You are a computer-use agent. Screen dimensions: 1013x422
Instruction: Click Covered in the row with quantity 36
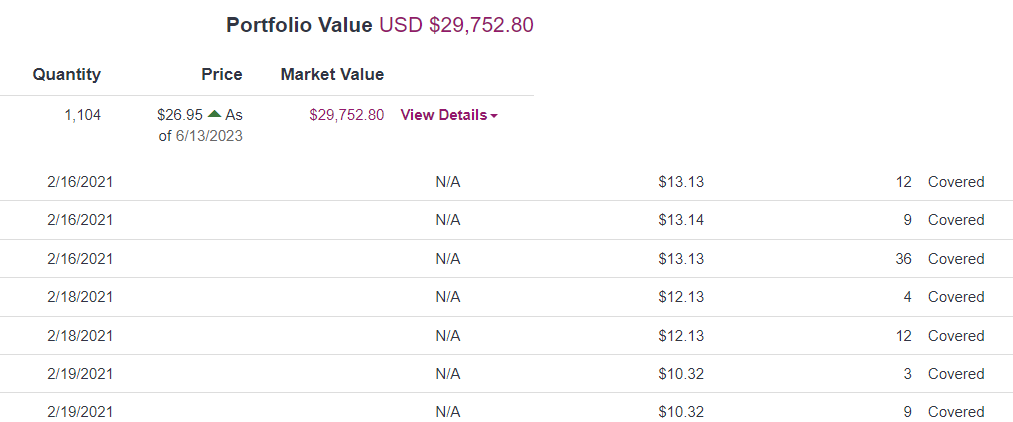click(x=956, y=259)
